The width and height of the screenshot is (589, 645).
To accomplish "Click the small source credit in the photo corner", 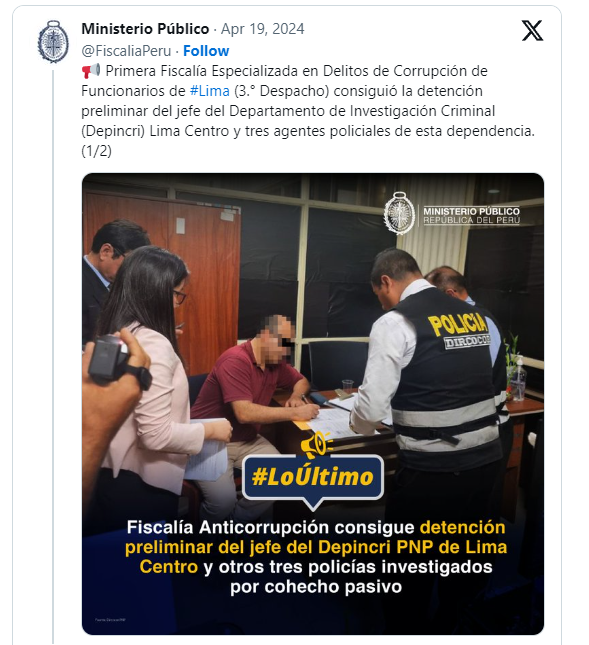I will (110, 619).
